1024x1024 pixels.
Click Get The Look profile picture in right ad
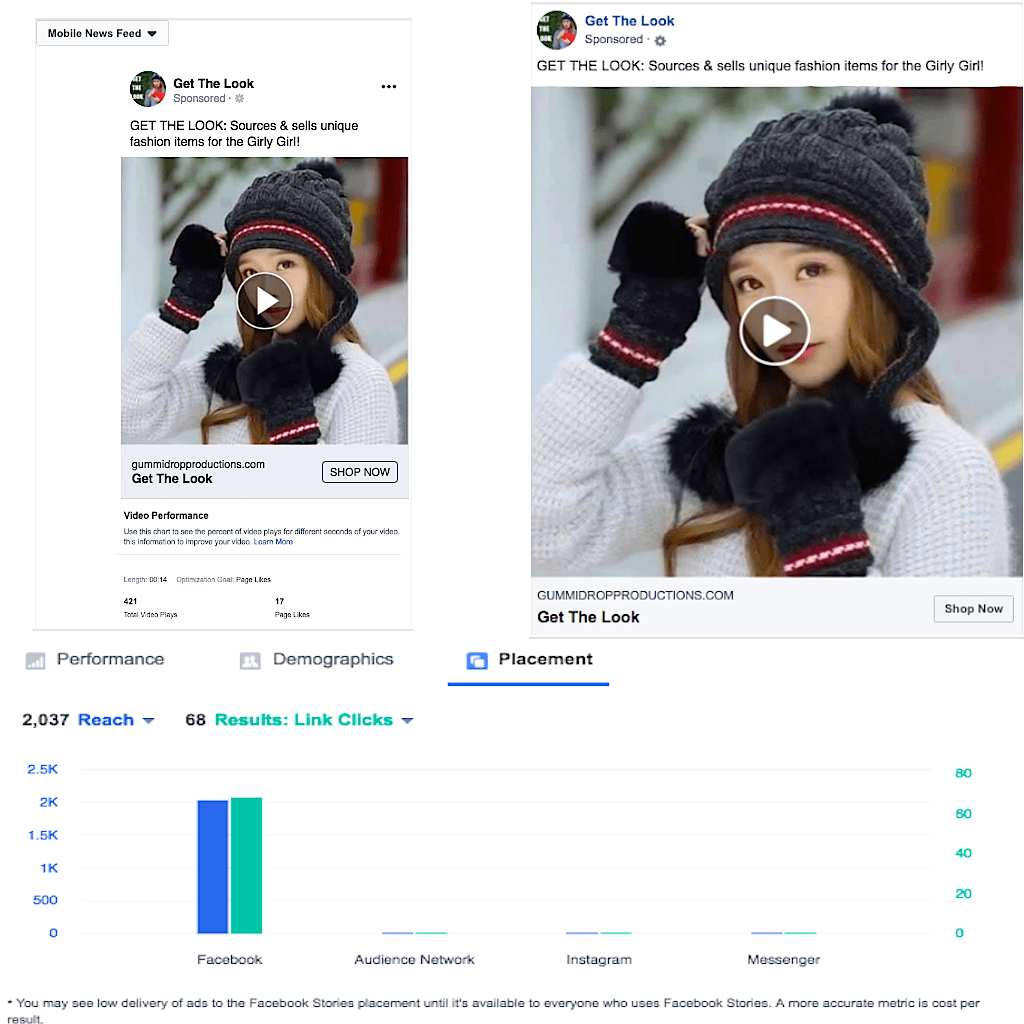557,30
